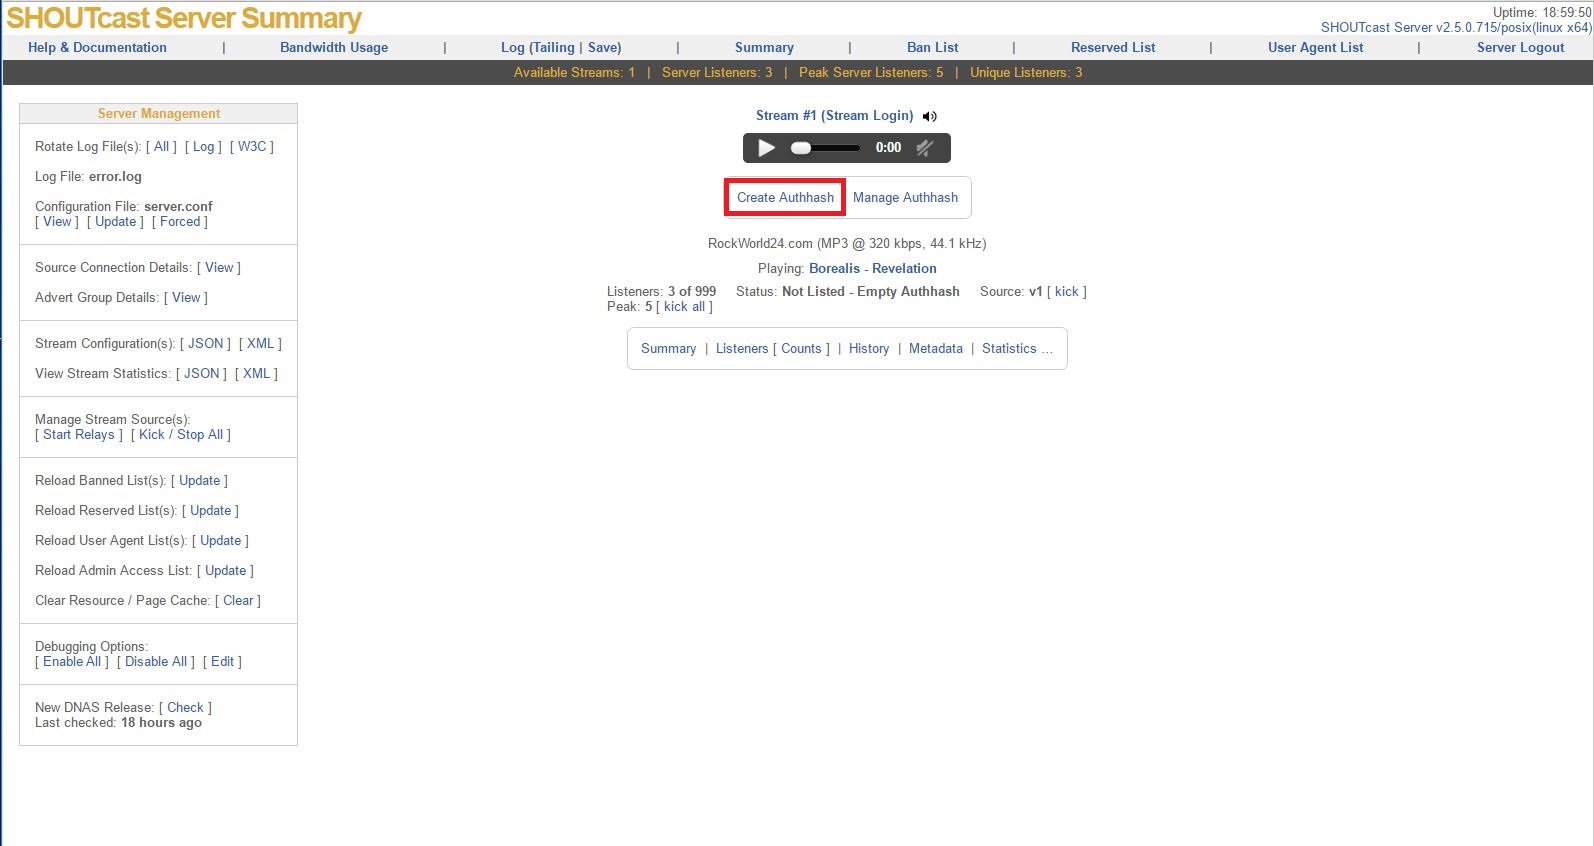Open the stream Summary tab link
Viewport: 1594px width, 846px height.
coord(668,348)
